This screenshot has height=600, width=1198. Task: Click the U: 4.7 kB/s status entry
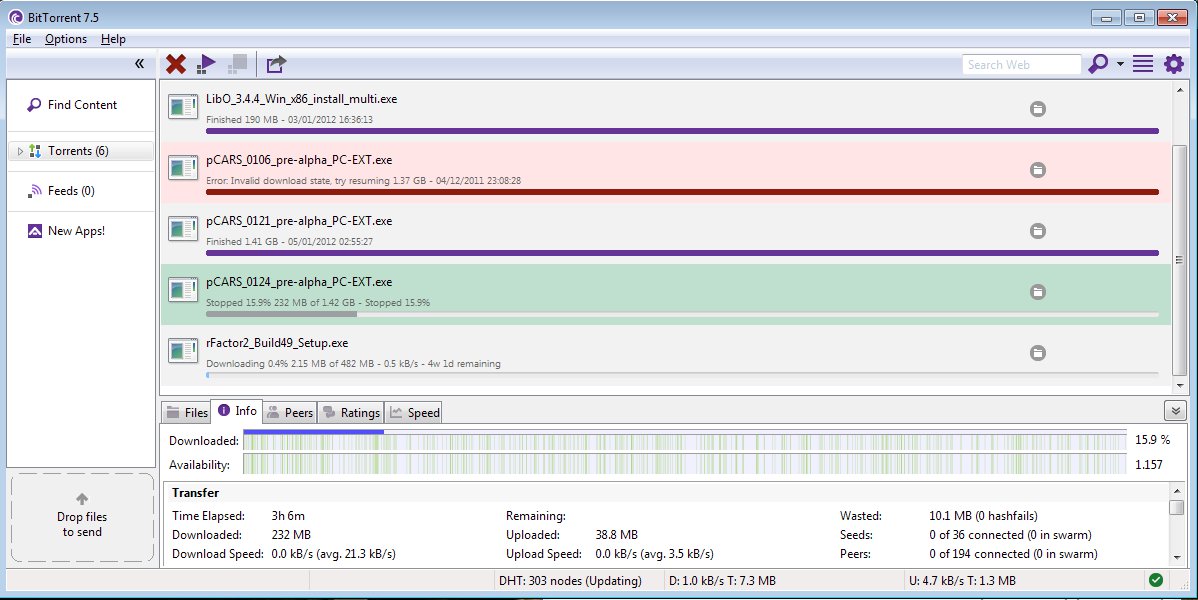coord(962,581)
